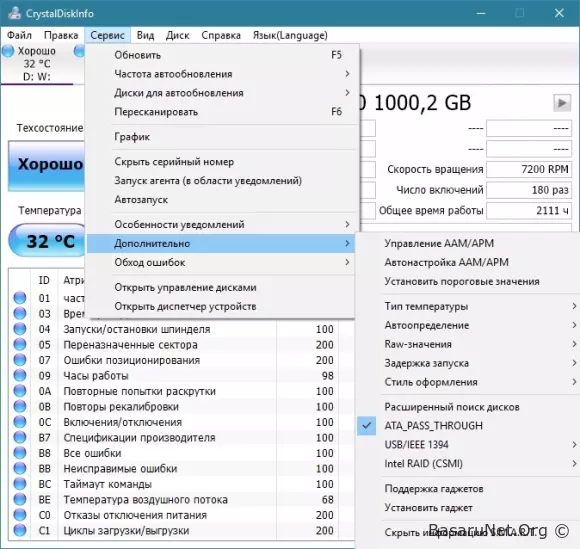The height and width of the screenshot is (549, 580).
Task: Open the Правка menu
Action: [x=61, y=35]
